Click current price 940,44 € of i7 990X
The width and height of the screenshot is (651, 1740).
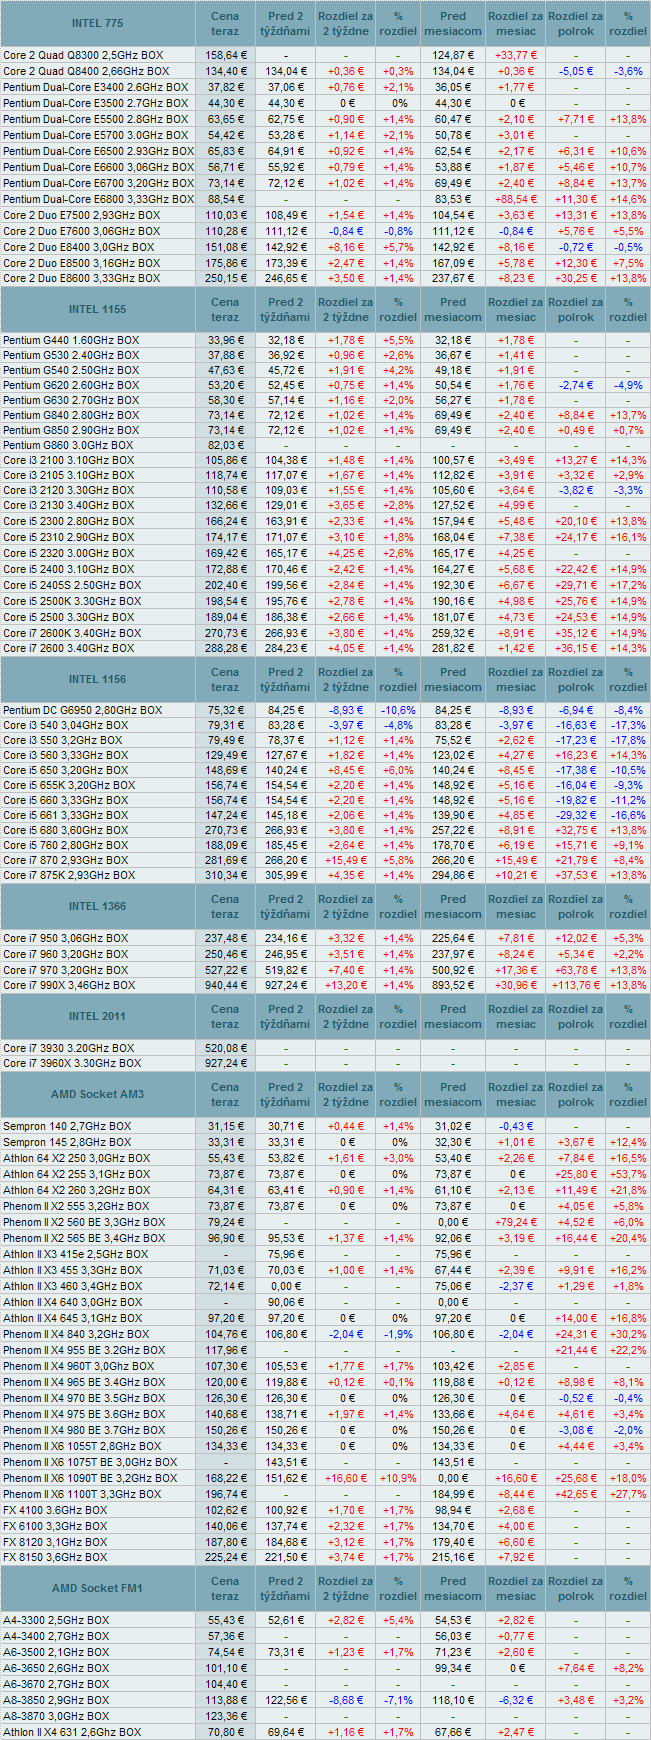tap(225, 985)
